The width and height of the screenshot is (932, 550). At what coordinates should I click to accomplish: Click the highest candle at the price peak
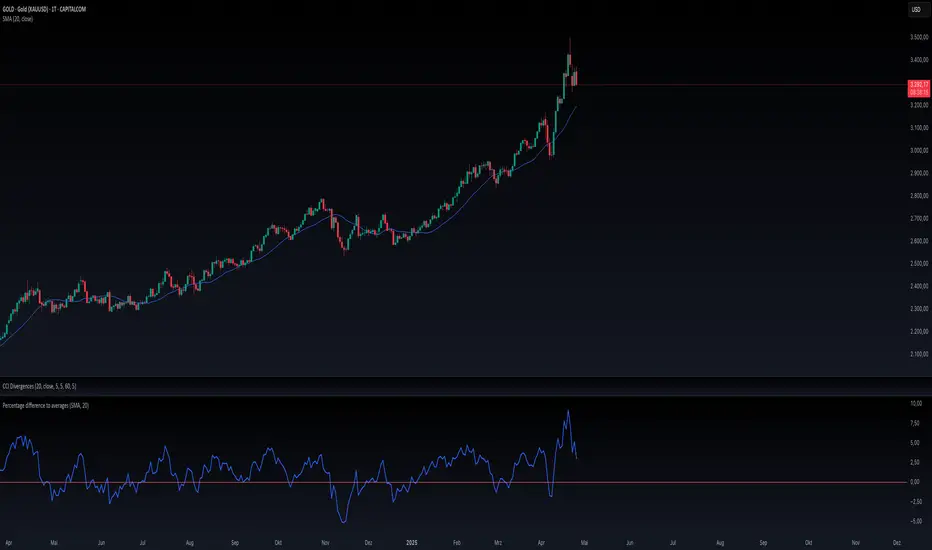569,56
